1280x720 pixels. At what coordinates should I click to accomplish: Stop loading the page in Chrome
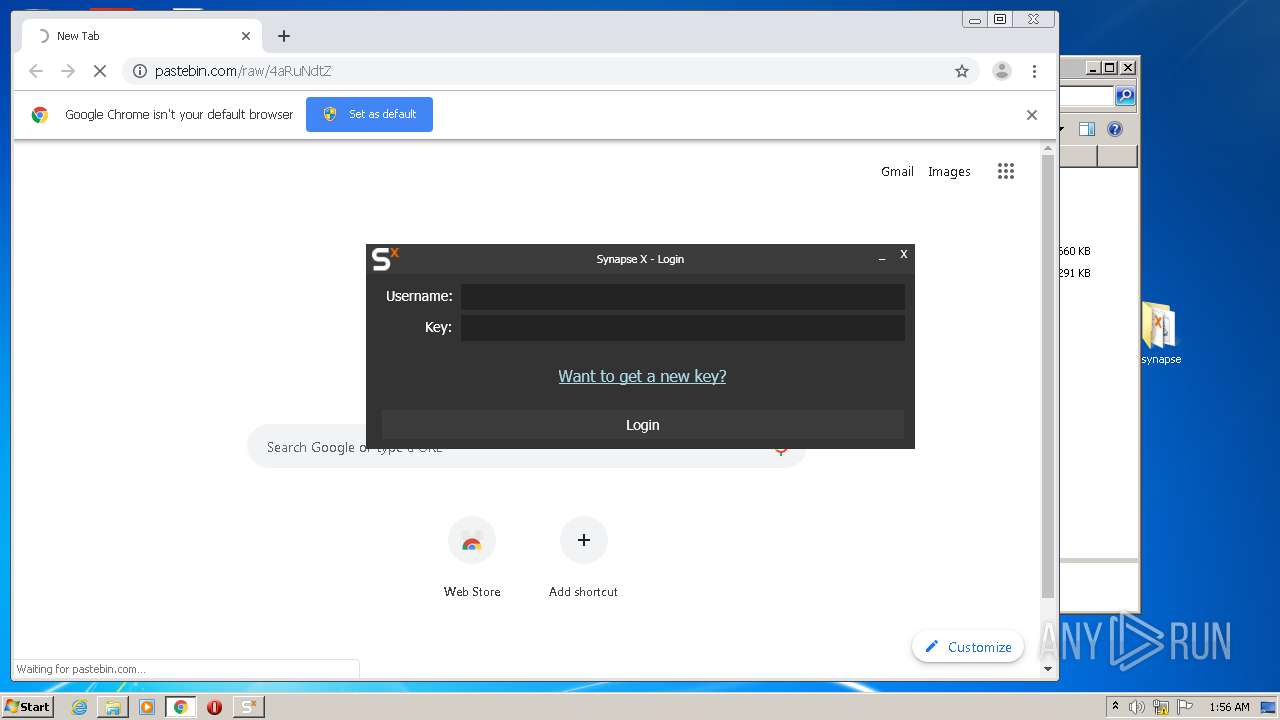(99, 71)
